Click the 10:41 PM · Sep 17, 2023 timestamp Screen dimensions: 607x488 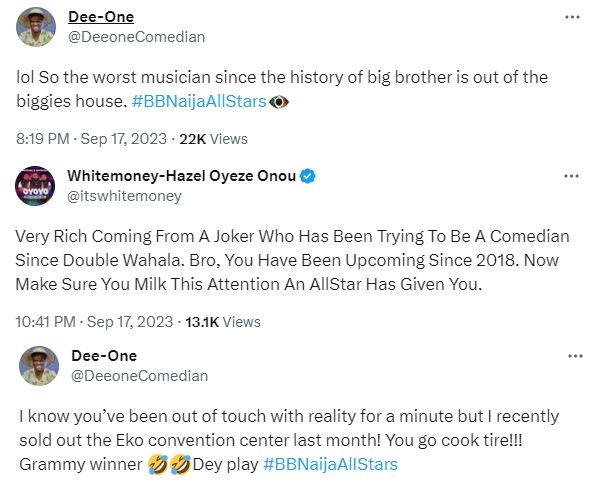point(88,322)
